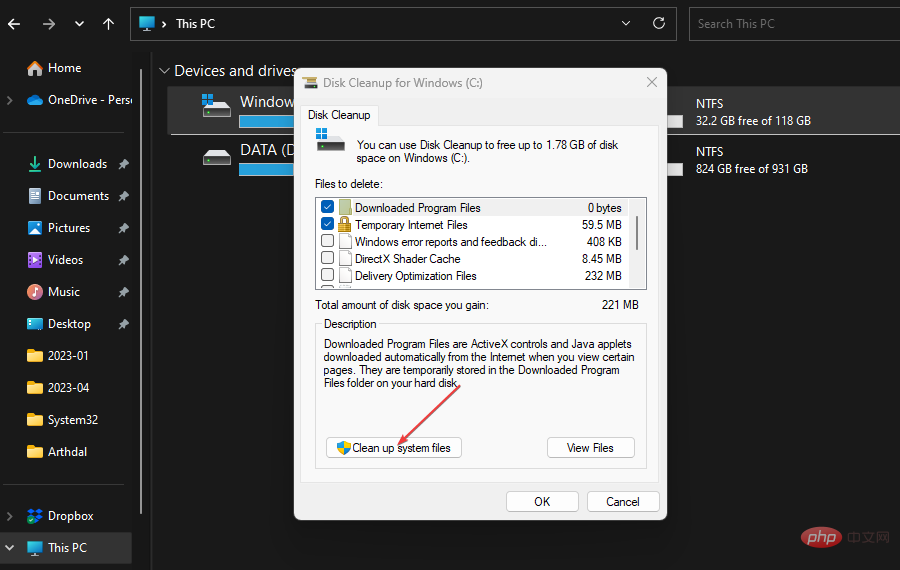Select the DATA drive icon
The width and height of the screenshot is (900, 570).
tap(217, 156)
